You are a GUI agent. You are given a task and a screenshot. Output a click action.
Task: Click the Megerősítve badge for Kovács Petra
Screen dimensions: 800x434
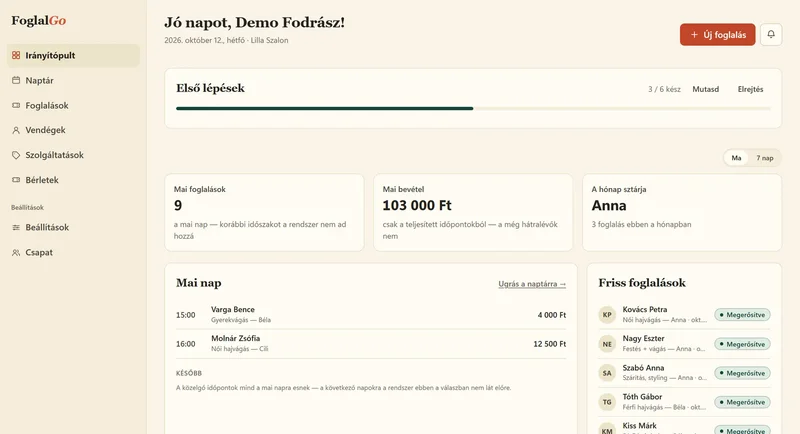[x=742, y=315]
